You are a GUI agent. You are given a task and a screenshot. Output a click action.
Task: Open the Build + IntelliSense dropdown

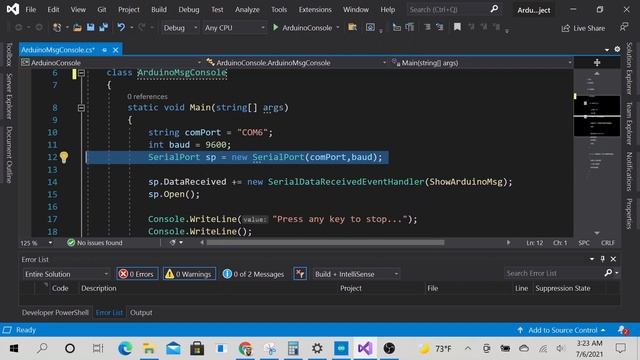pos(356,274)
